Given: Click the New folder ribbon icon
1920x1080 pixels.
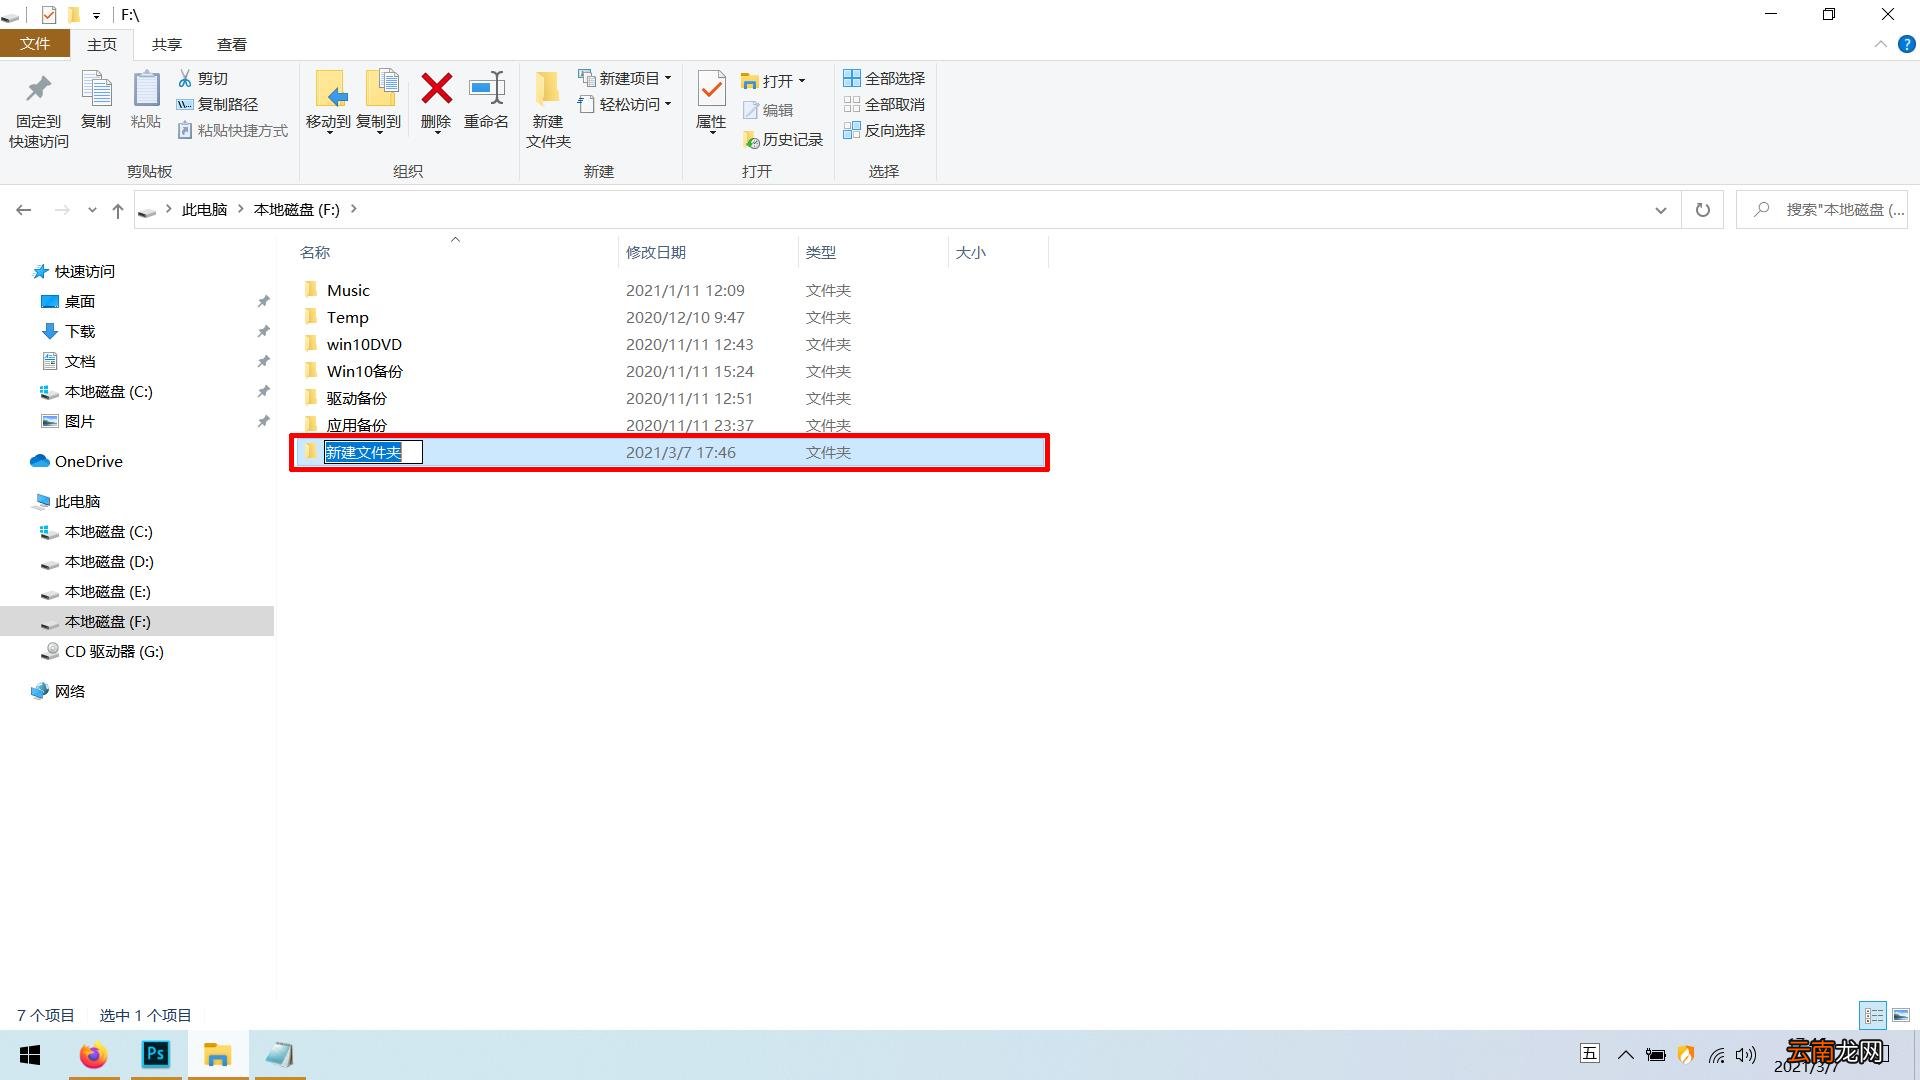Looking at the screenshot, I should point(547,89).
